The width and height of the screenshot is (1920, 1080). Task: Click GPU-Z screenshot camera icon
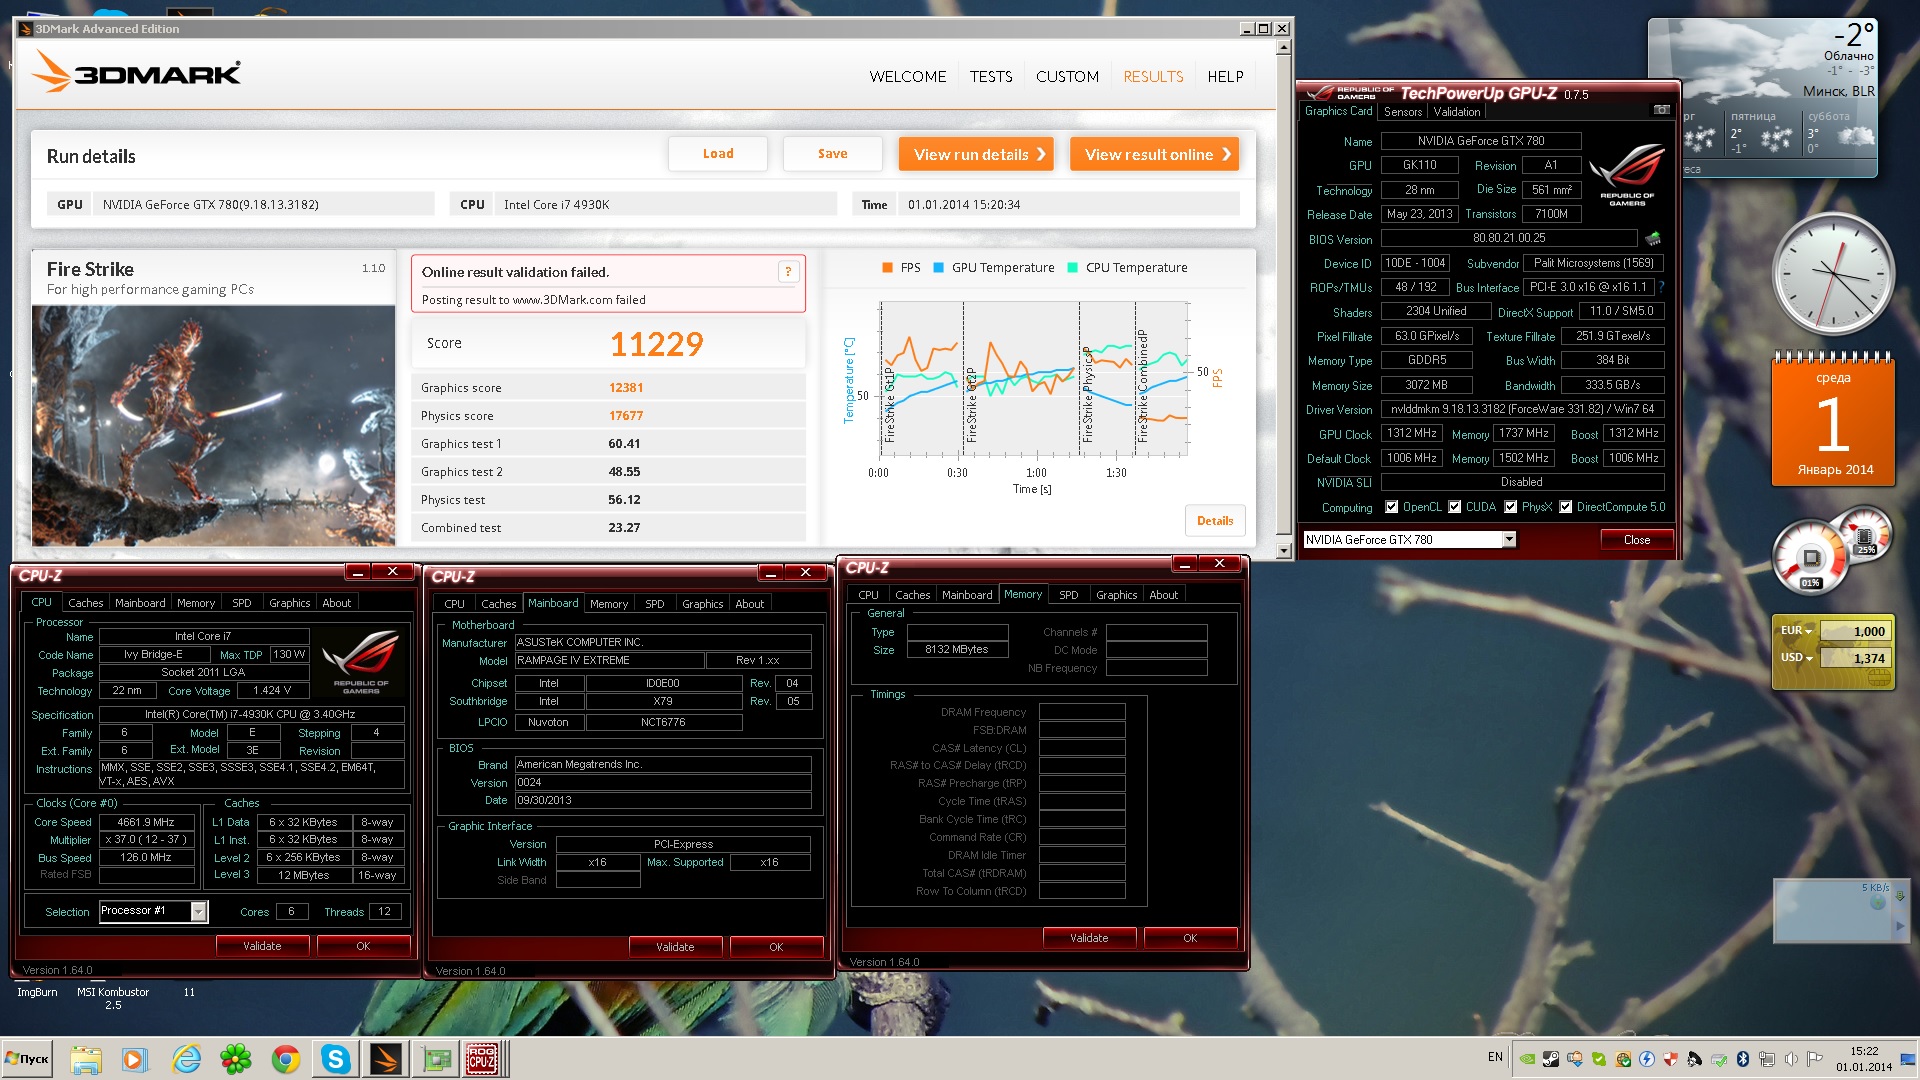tap(1661, 110)
